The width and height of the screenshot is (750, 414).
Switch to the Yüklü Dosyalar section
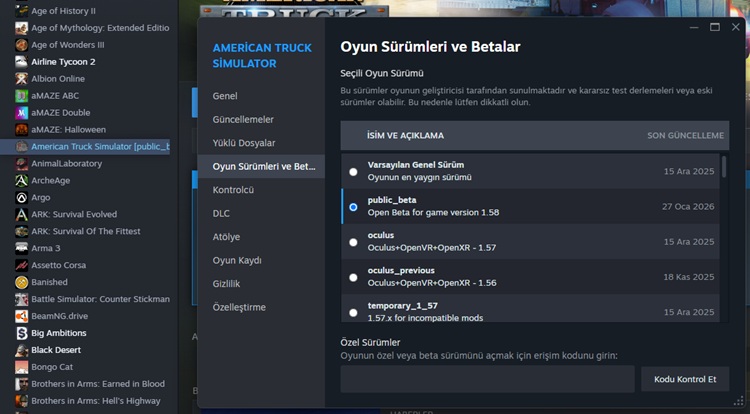pos(244,143)
